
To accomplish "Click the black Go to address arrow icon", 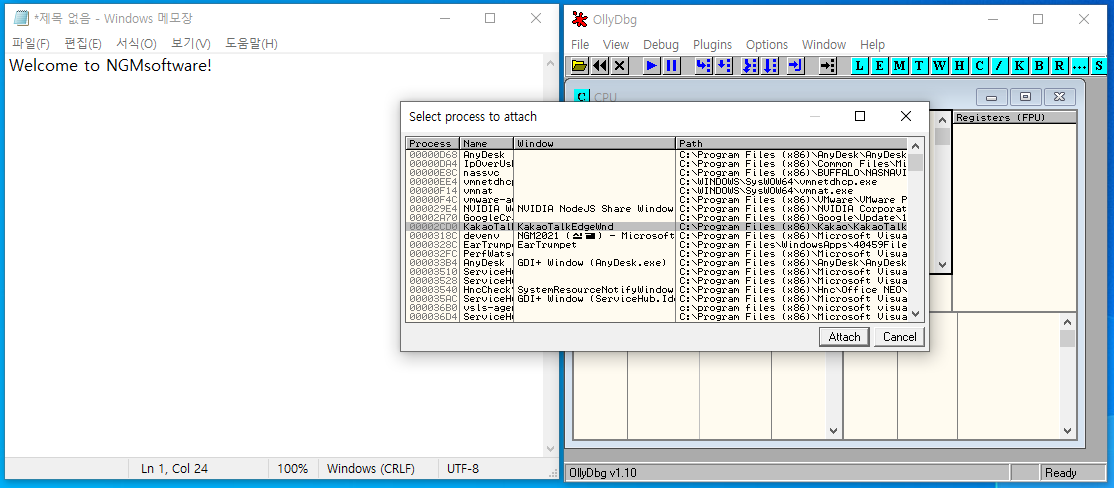I will coord(828,66).
